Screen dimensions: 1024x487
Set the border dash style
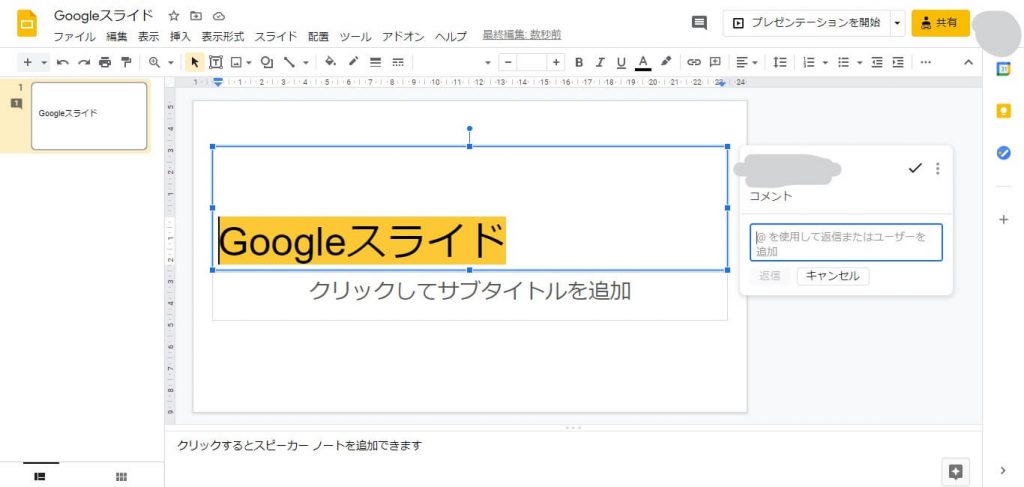[398, 63]
